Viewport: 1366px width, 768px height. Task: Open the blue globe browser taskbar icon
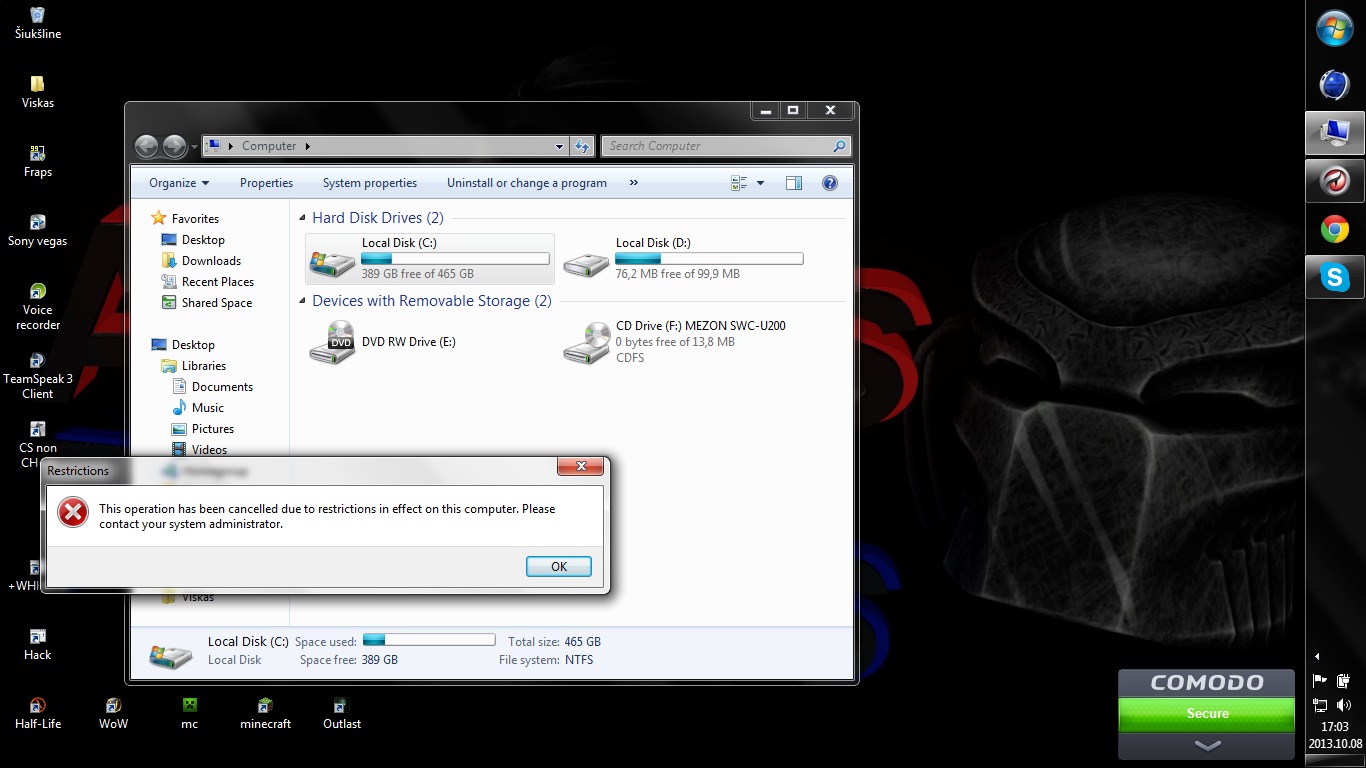pyautogui.click(x=1335, y=85)
